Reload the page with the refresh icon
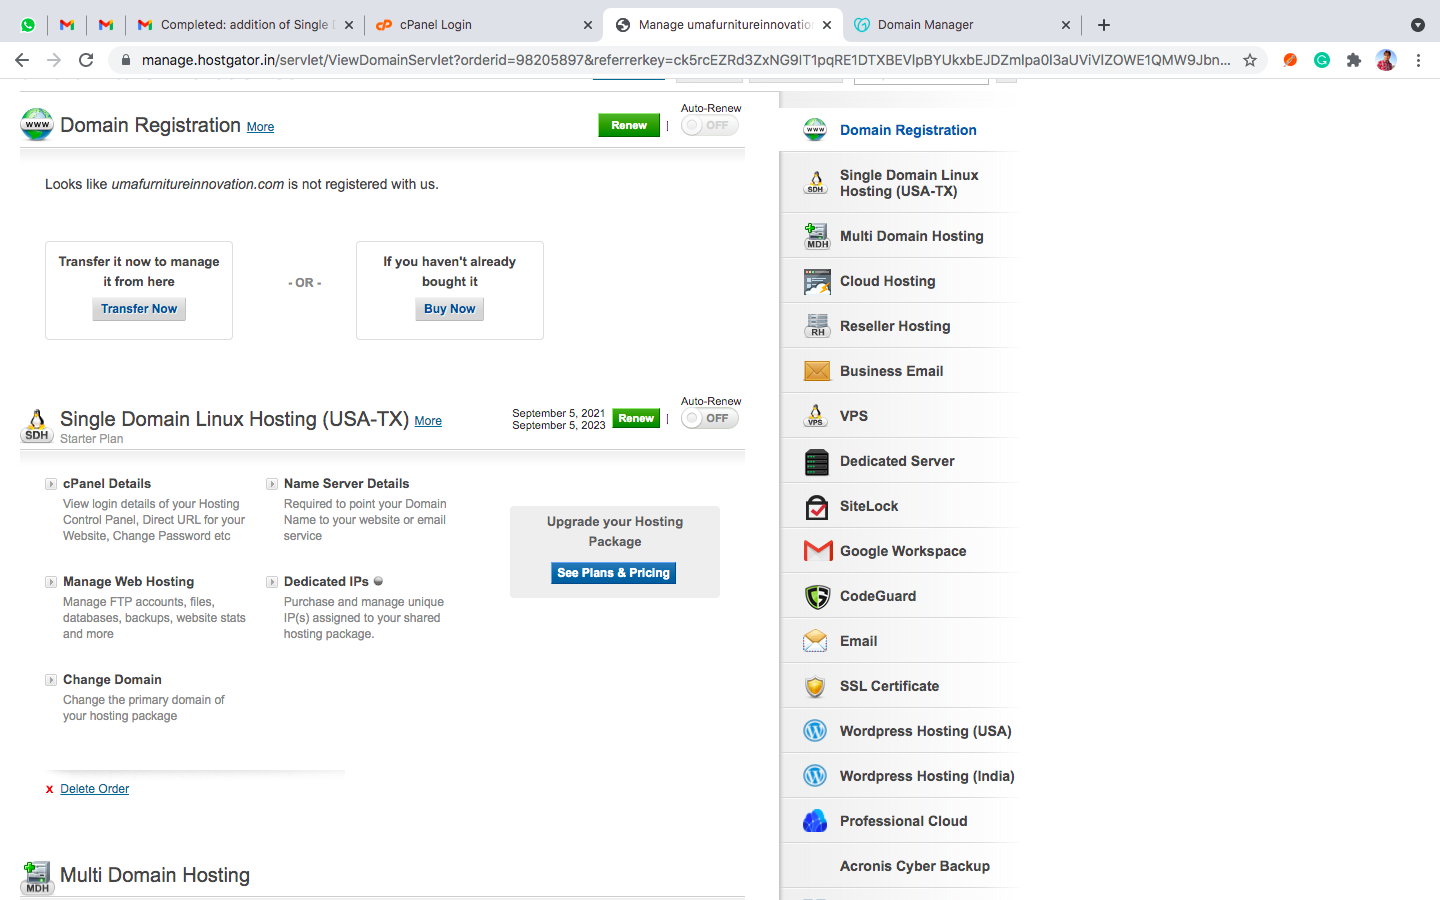The height and width of the screenshot is (900, 1440). [86, 60]
